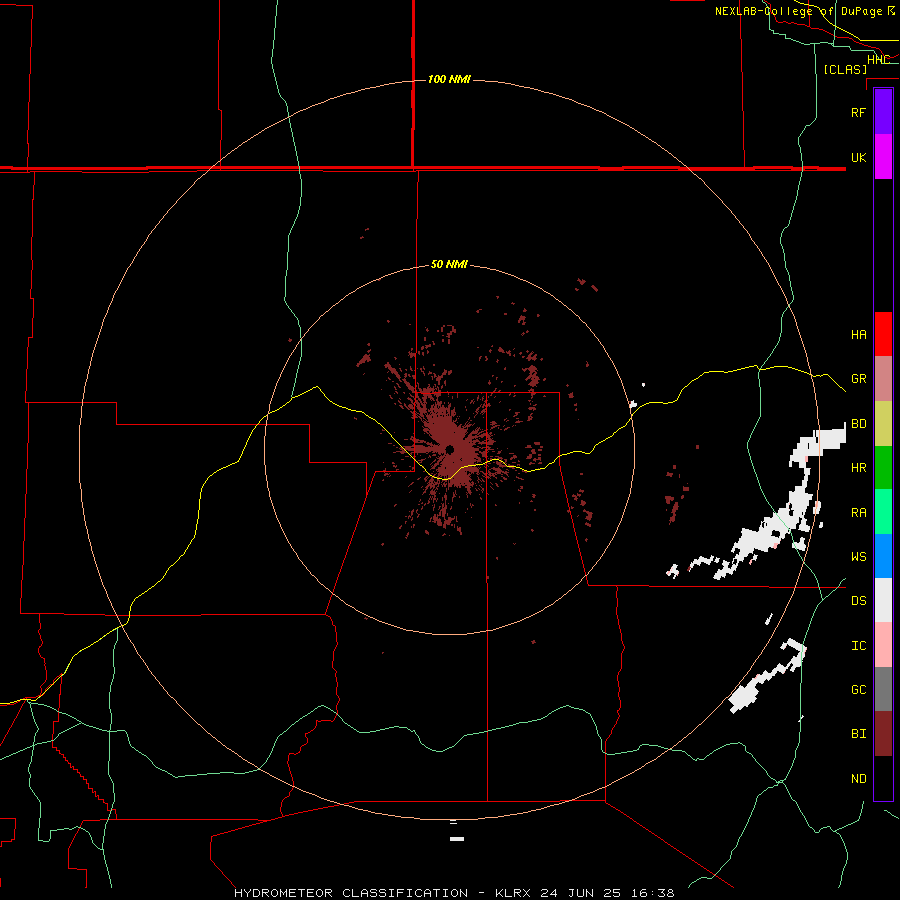Image resolution: width=900 pixels, height=900 pixels.
Task: Click the WS legend label
Action: [x=858, y=557]
